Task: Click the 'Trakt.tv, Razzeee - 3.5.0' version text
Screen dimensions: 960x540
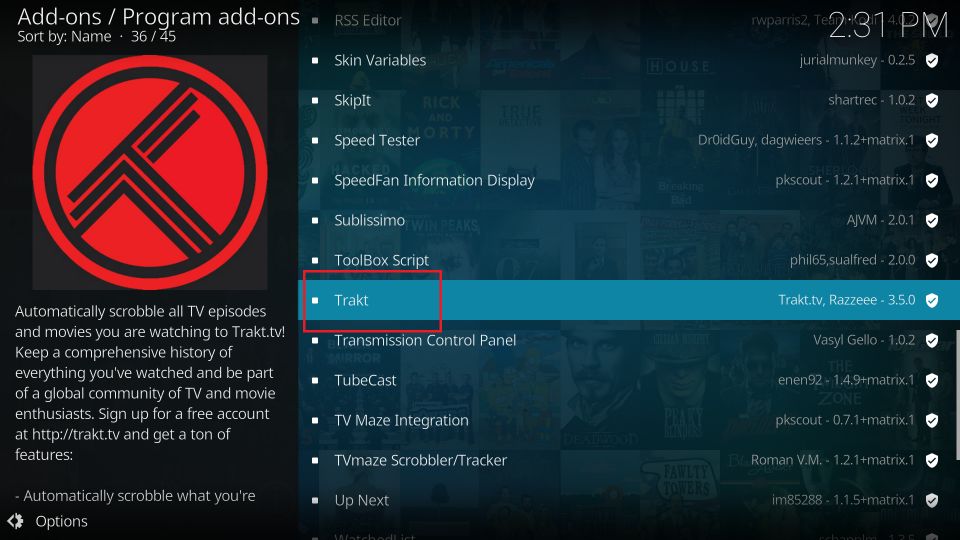Action: (847, 300)
